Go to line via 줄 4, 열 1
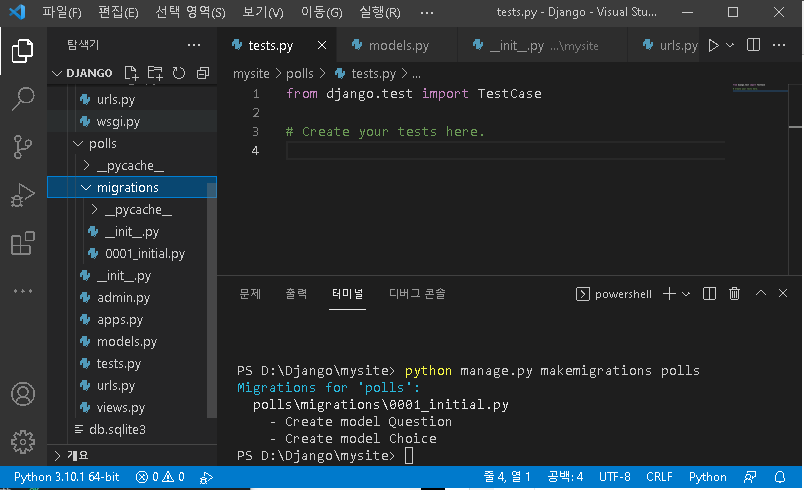 pos(507,477)
